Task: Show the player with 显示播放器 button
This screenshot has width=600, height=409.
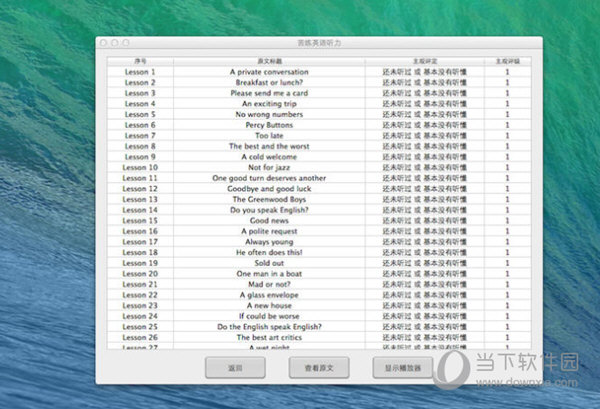Action: (403, 368)
